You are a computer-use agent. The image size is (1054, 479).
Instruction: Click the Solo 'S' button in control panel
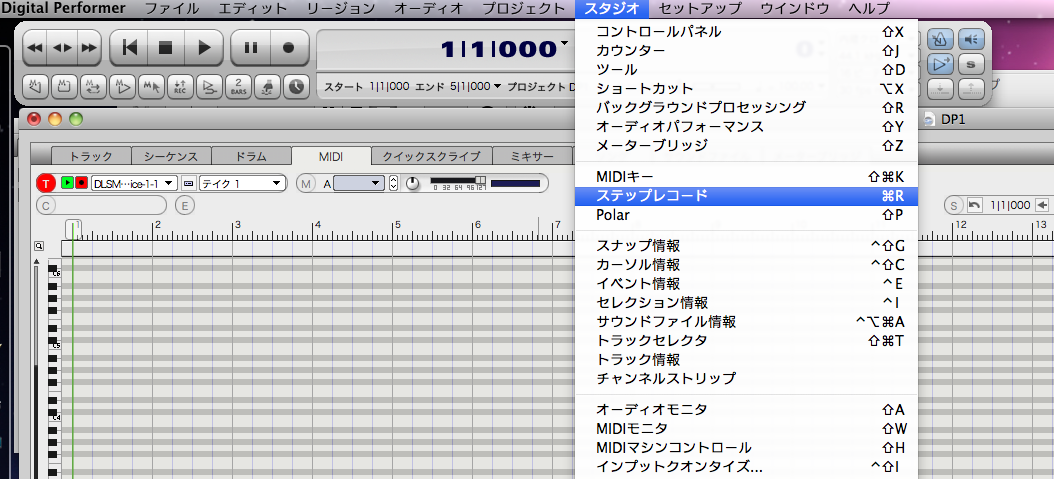point(971,64)
